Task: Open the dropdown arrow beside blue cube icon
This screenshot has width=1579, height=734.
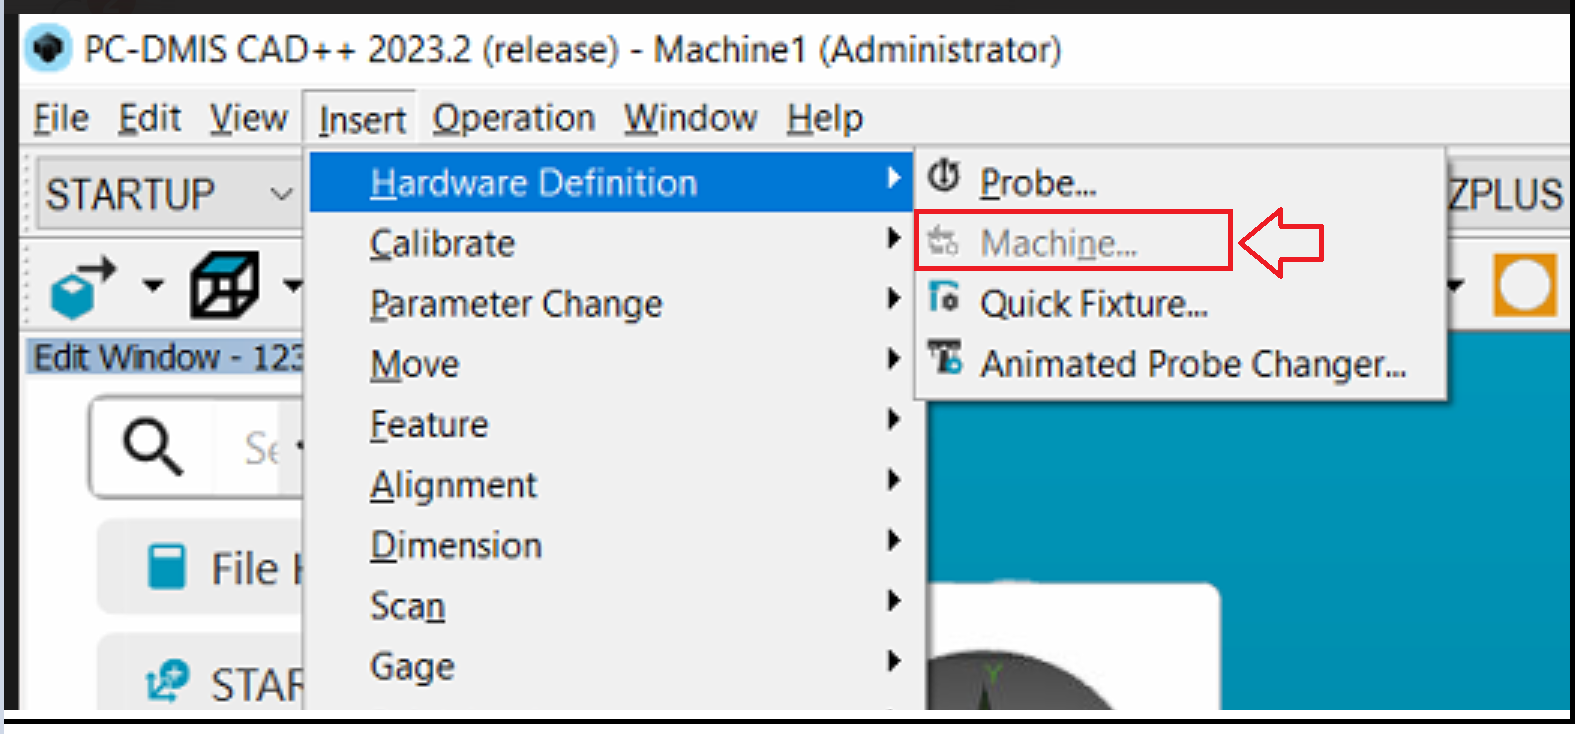Action: pos(153,287)
